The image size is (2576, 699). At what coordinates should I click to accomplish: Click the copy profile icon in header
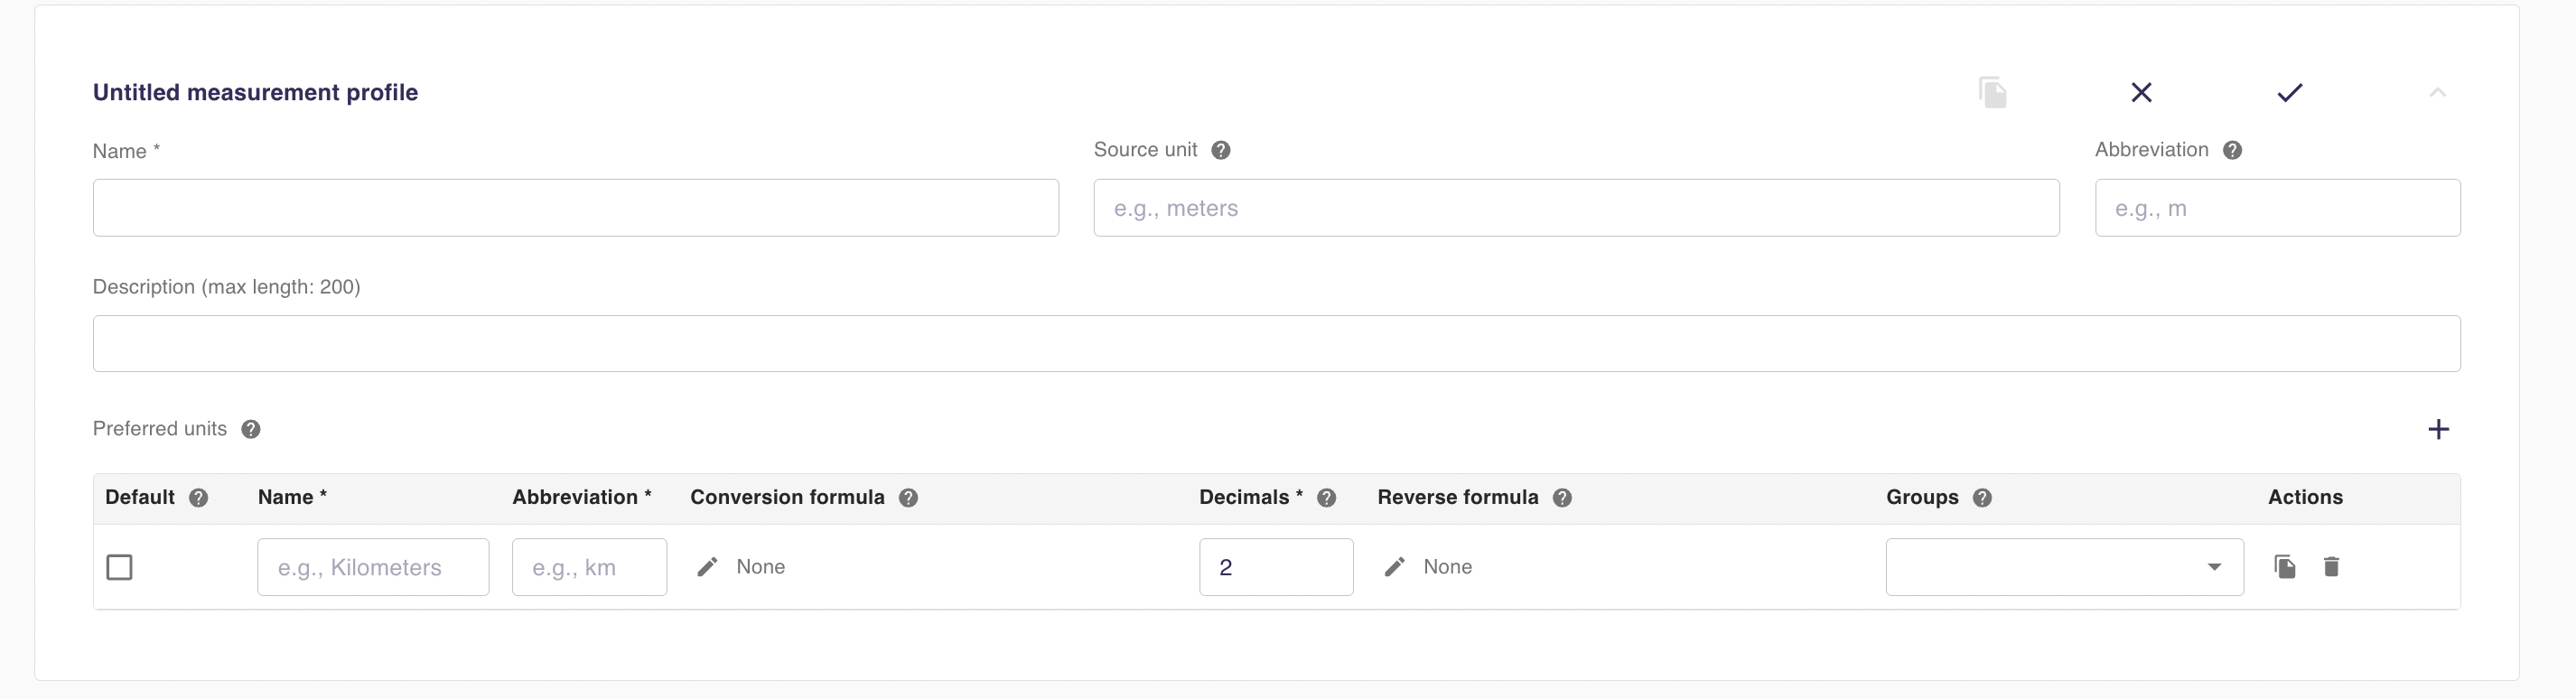click(x=1992, y=93)
